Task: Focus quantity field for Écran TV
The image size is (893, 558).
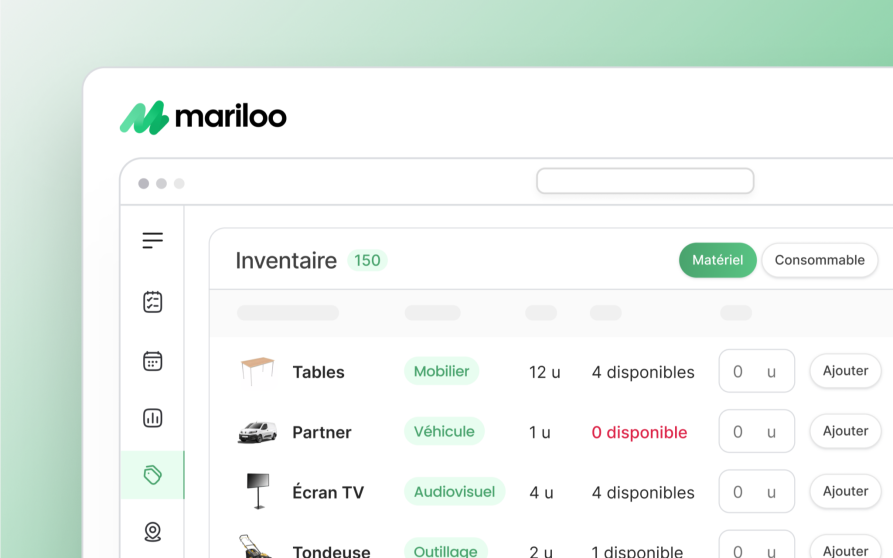Action: pos(756,492)
